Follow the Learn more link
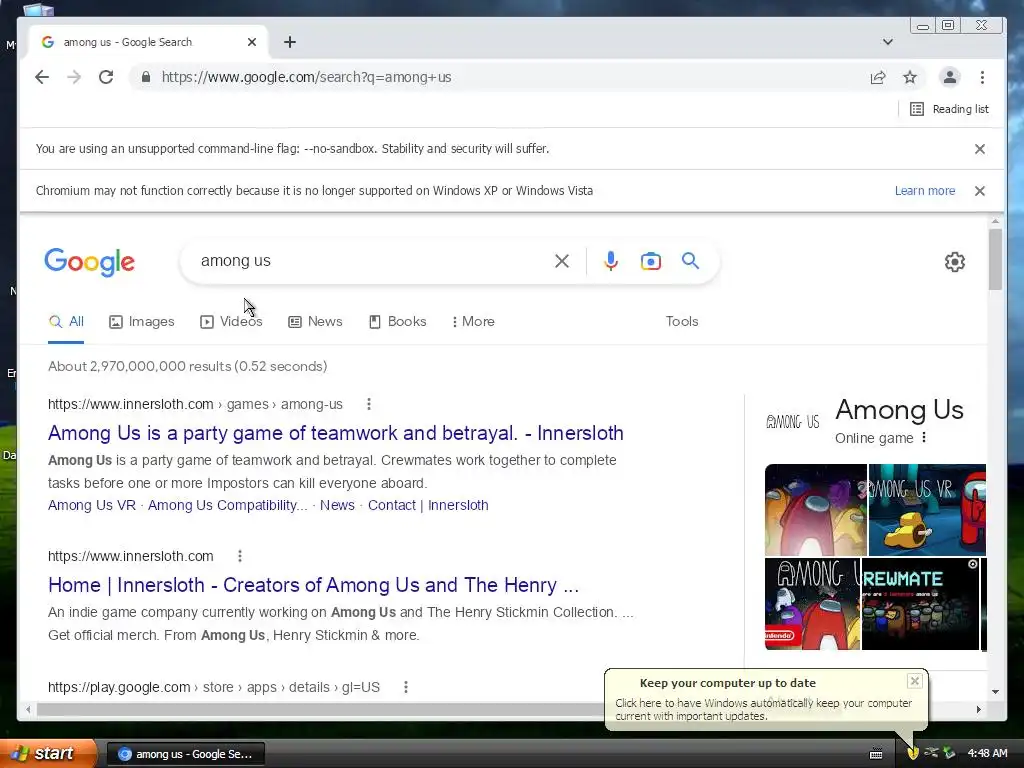This screenshot has width=1024, height=768. pos(925,191)
